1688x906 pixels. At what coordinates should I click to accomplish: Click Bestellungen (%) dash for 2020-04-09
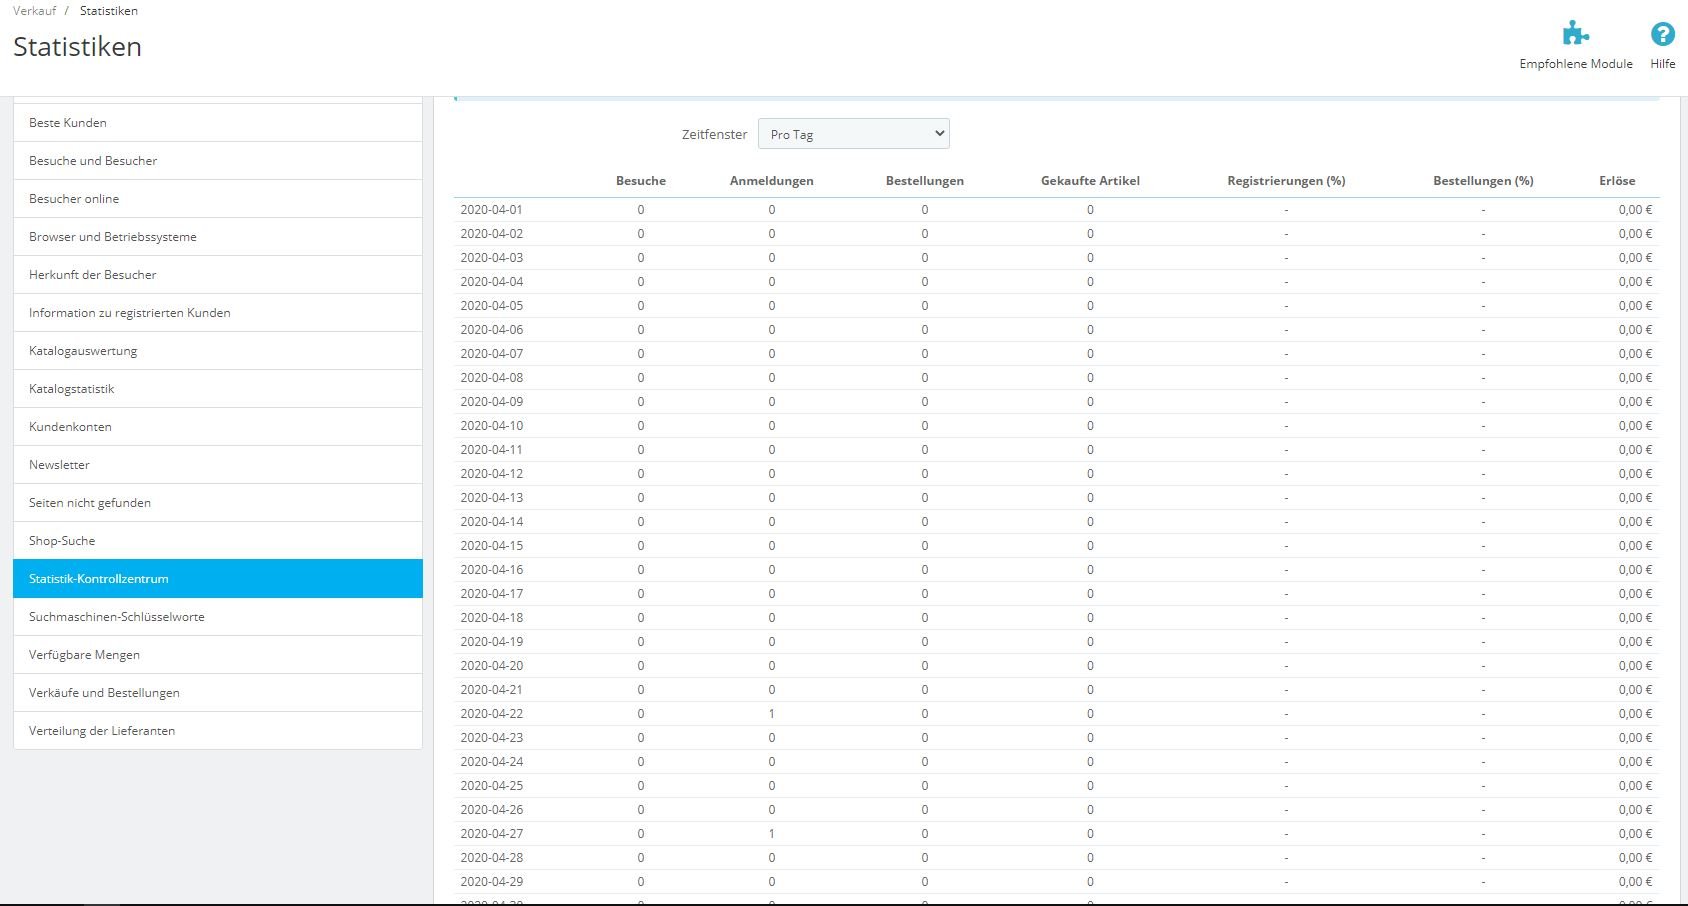(x=1483, y=402)
